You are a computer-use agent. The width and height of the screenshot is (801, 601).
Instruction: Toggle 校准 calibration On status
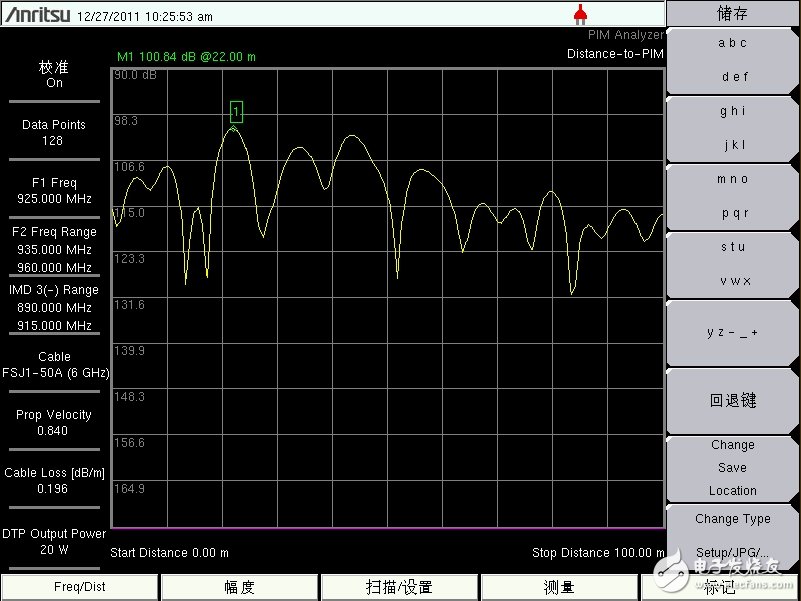[x=54, y=75]
